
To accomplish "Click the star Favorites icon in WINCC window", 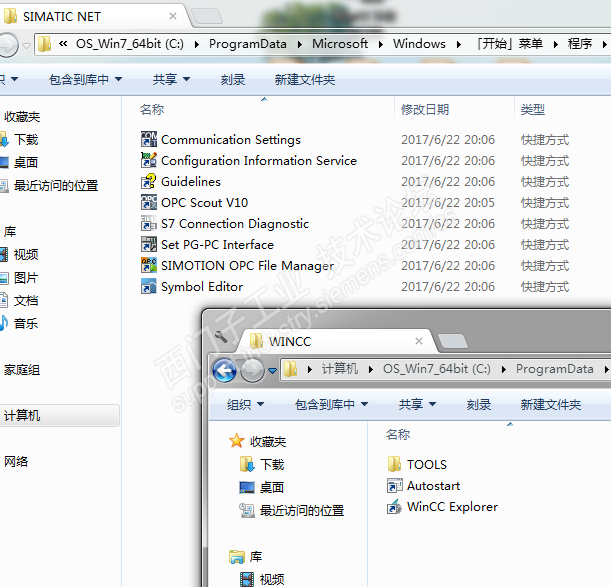I will click(x=237, y=441).
